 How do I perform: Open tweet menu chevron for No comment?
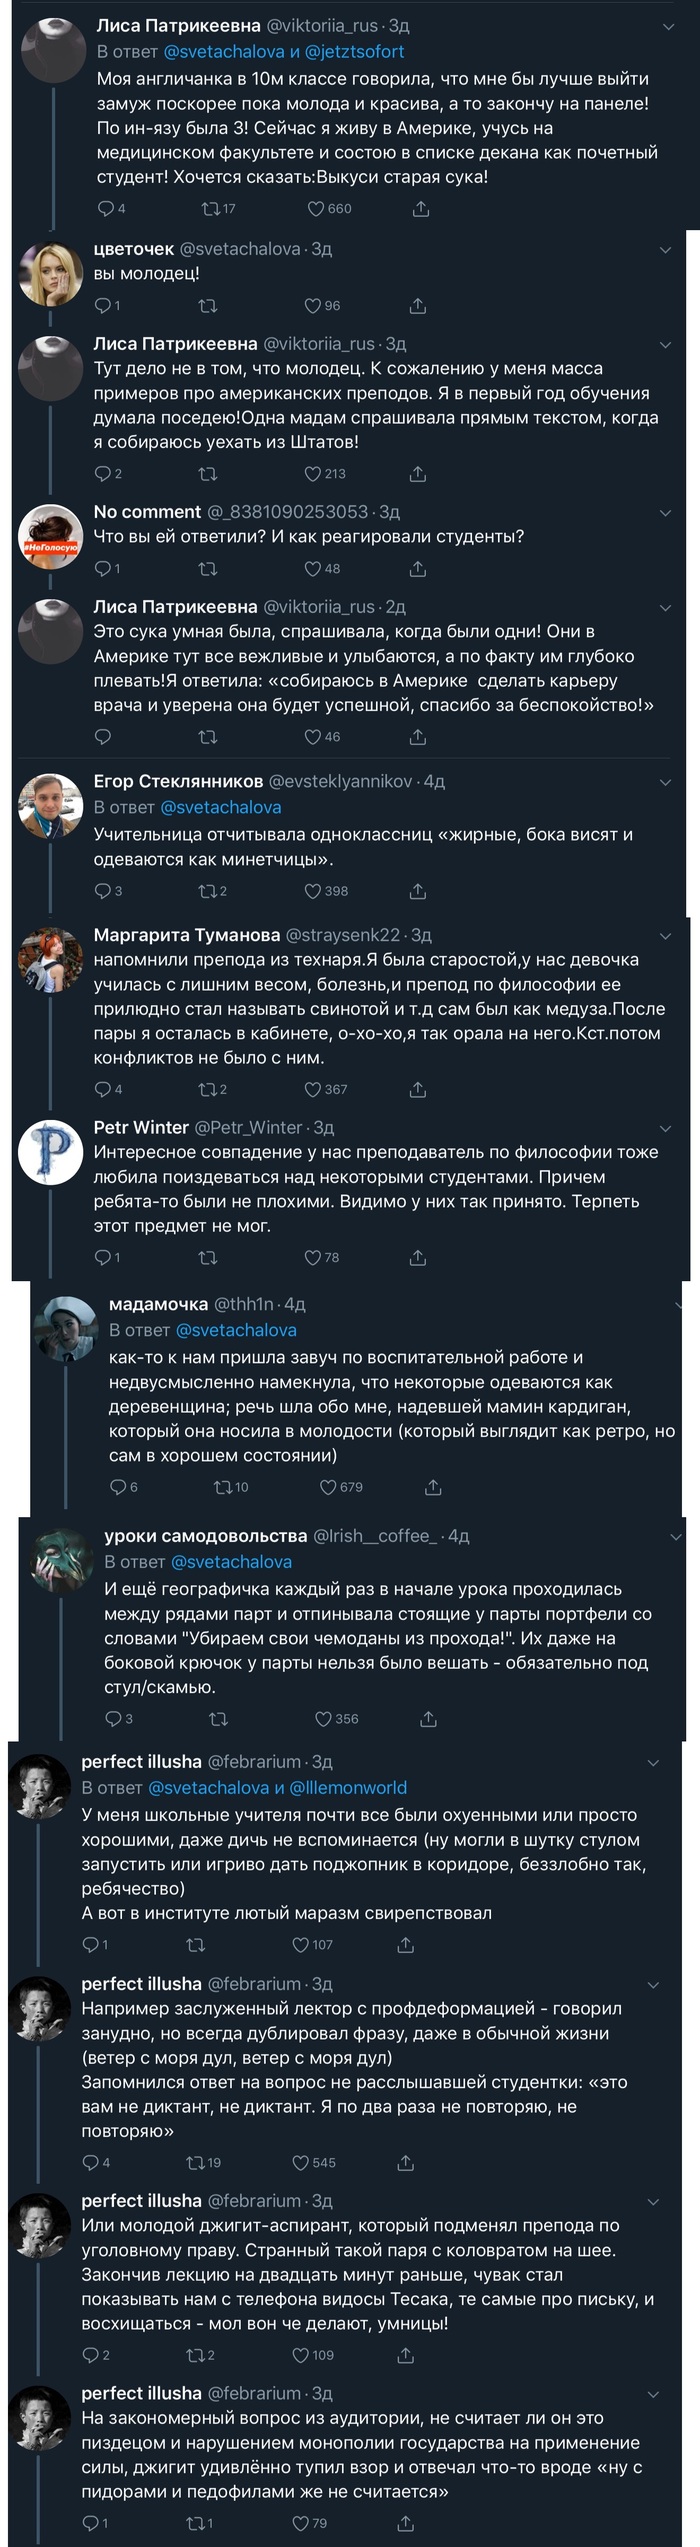tap(666, 512)
